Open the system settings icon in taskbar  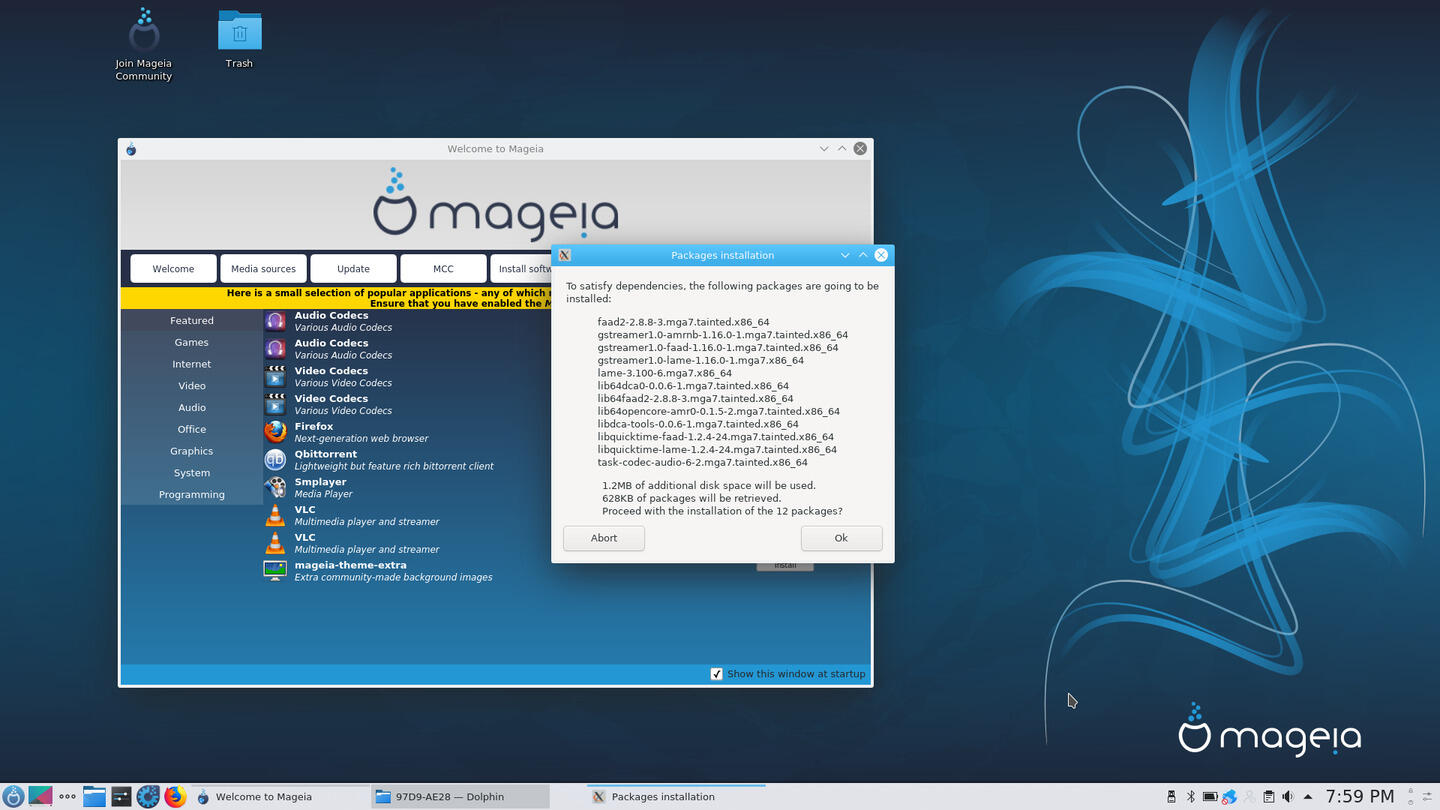(x=121, y=796)
